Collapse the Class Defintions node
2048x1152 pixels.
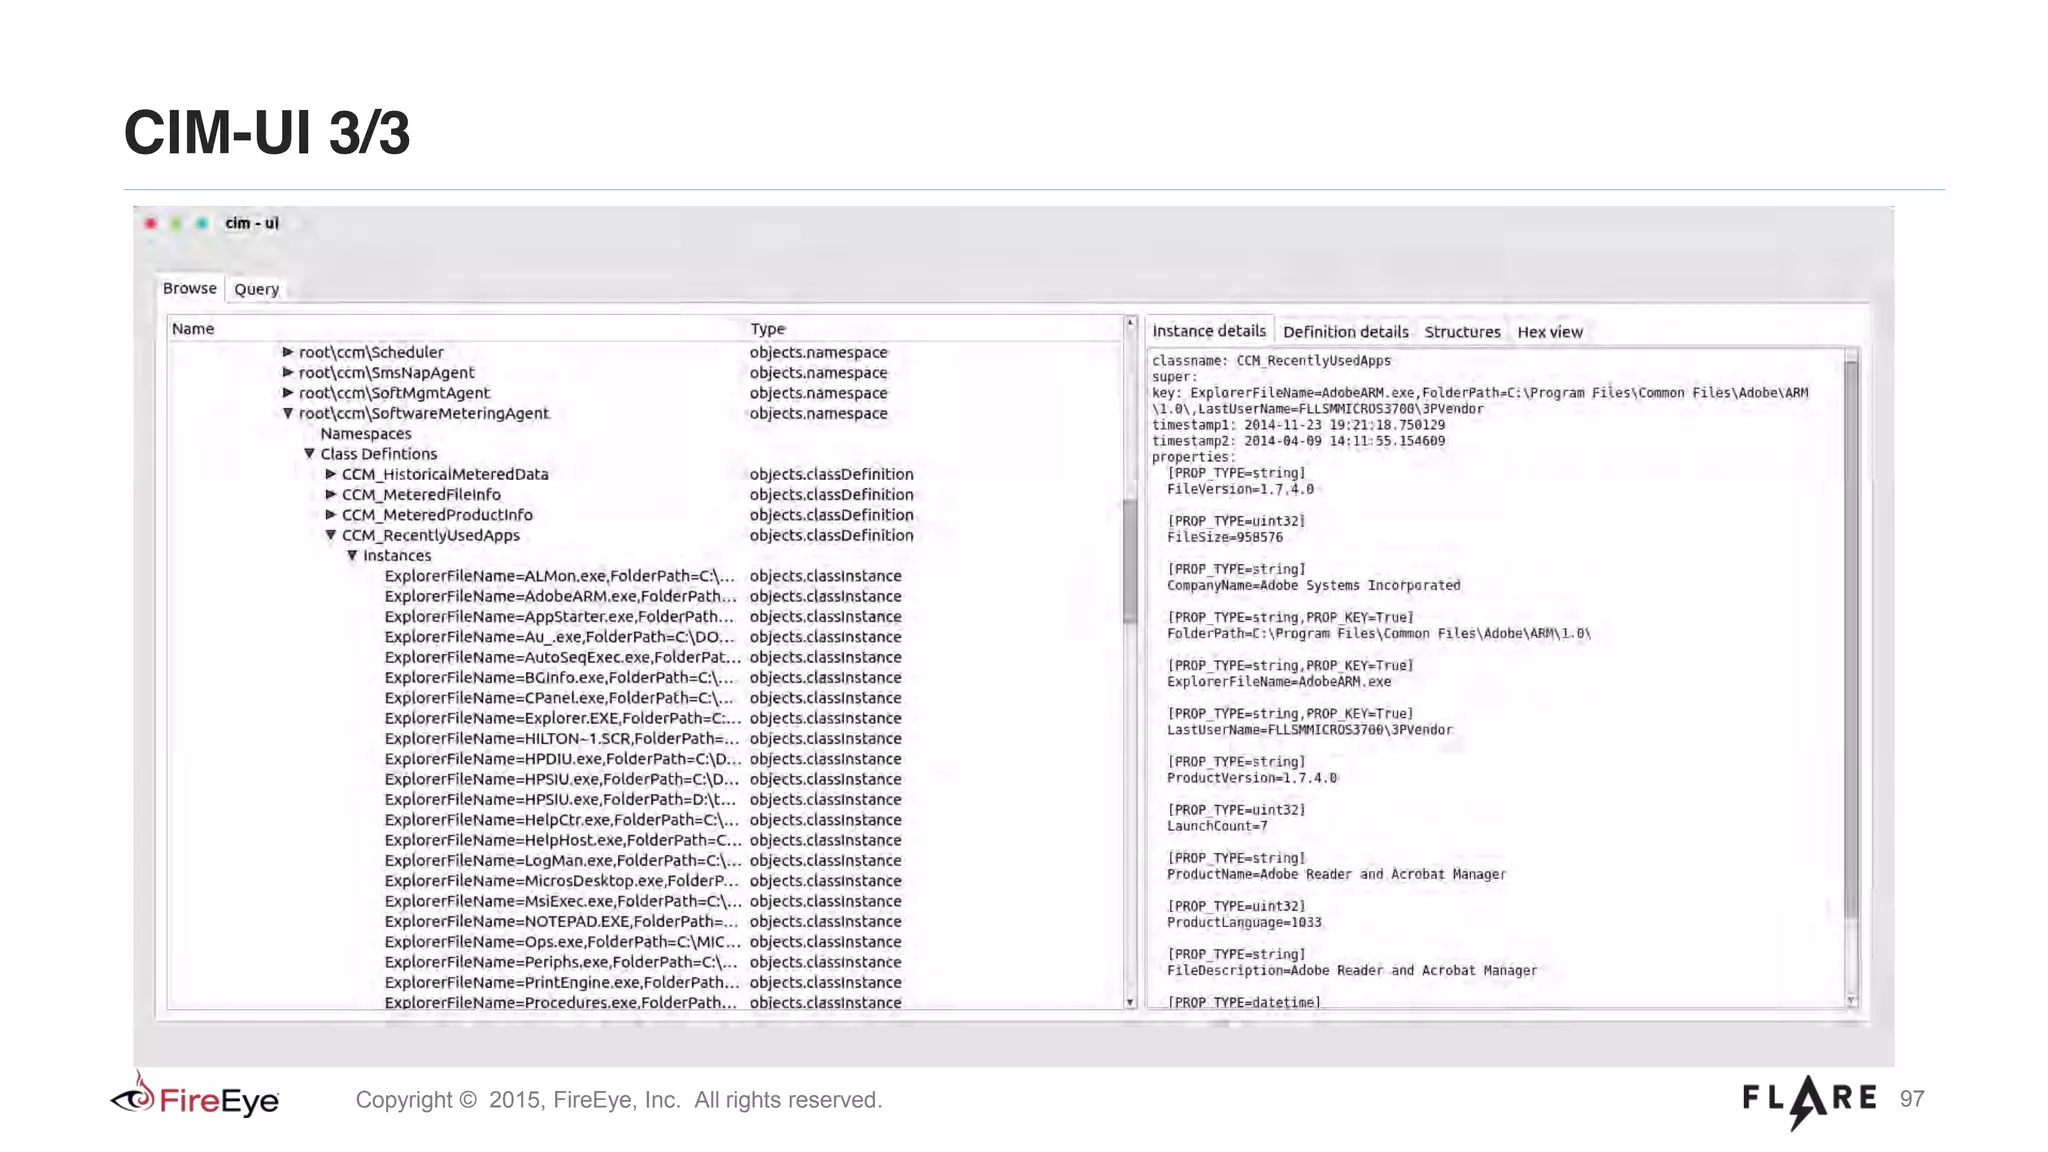309,454
